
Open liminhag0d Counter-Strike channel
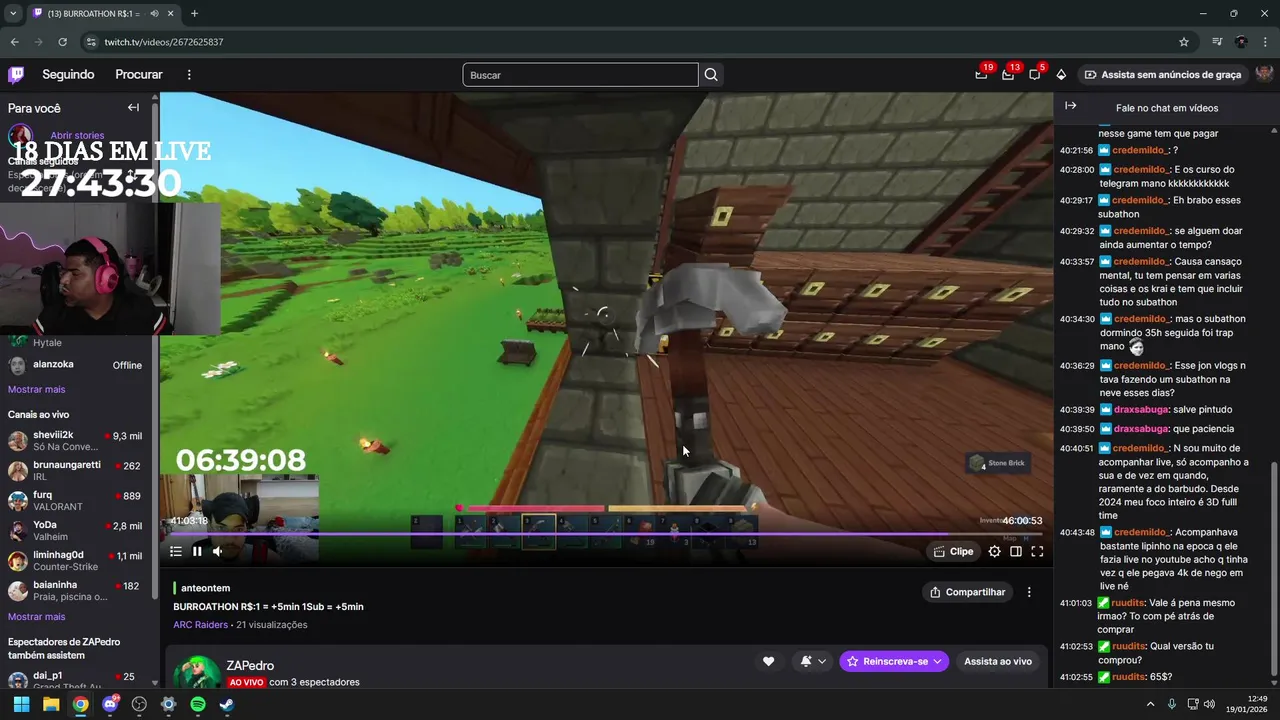pyautogui.click(x=76, y=561)
